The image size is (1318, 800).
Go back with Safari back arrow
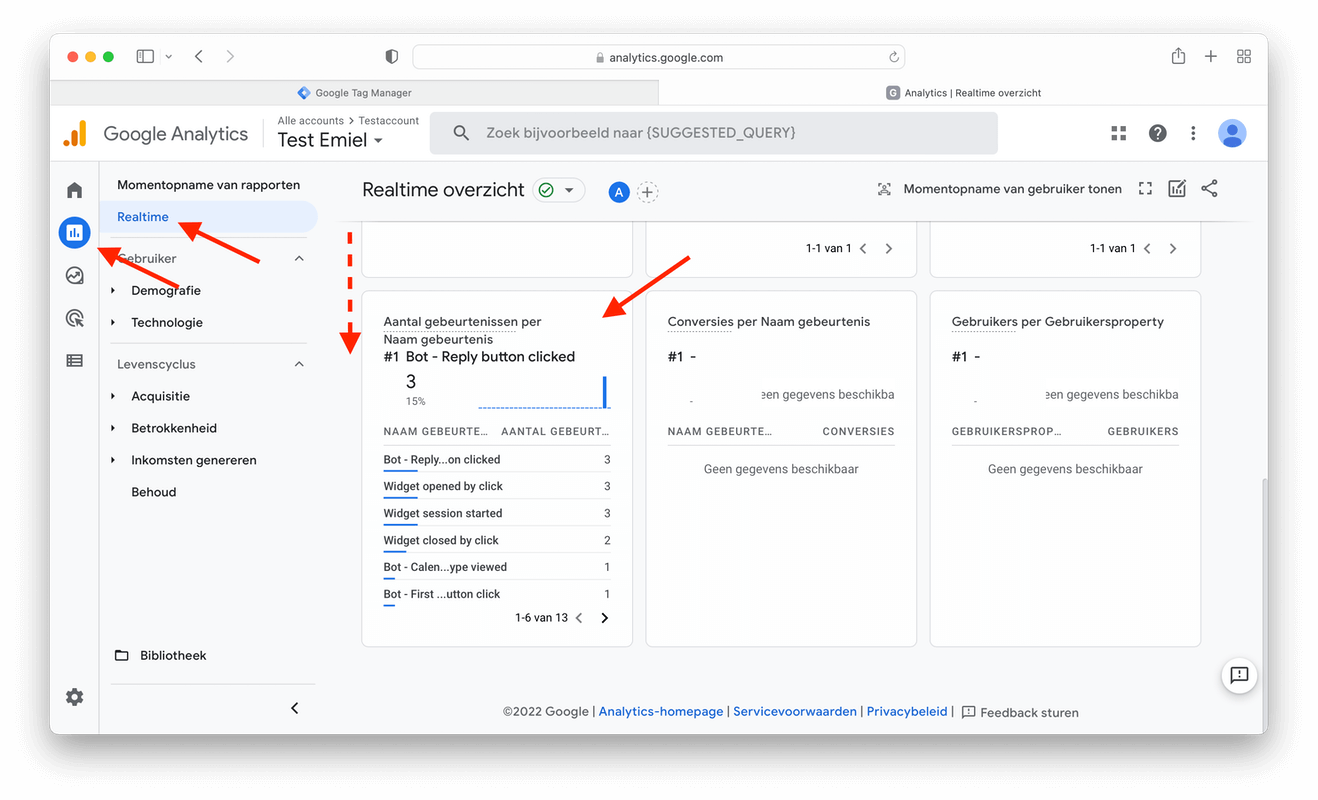point(199,57)
